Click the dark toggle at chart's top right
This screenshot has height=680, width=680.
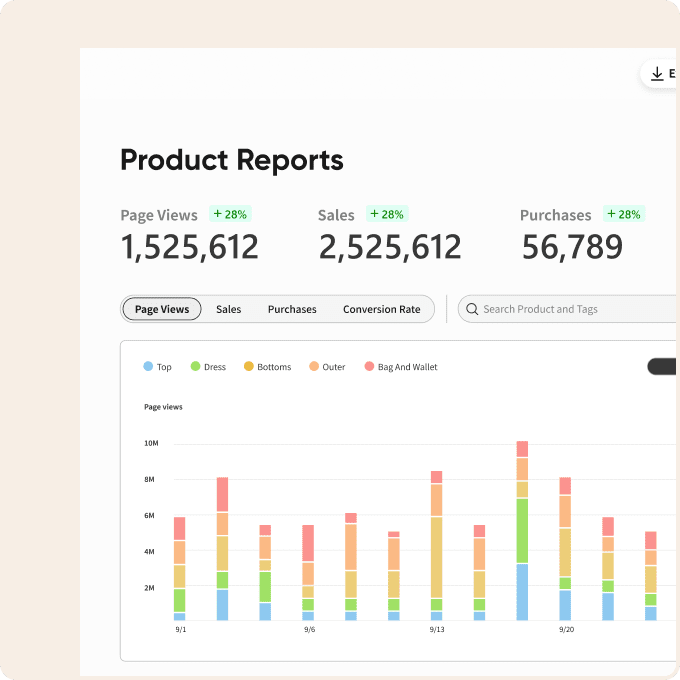click(662, 367)
